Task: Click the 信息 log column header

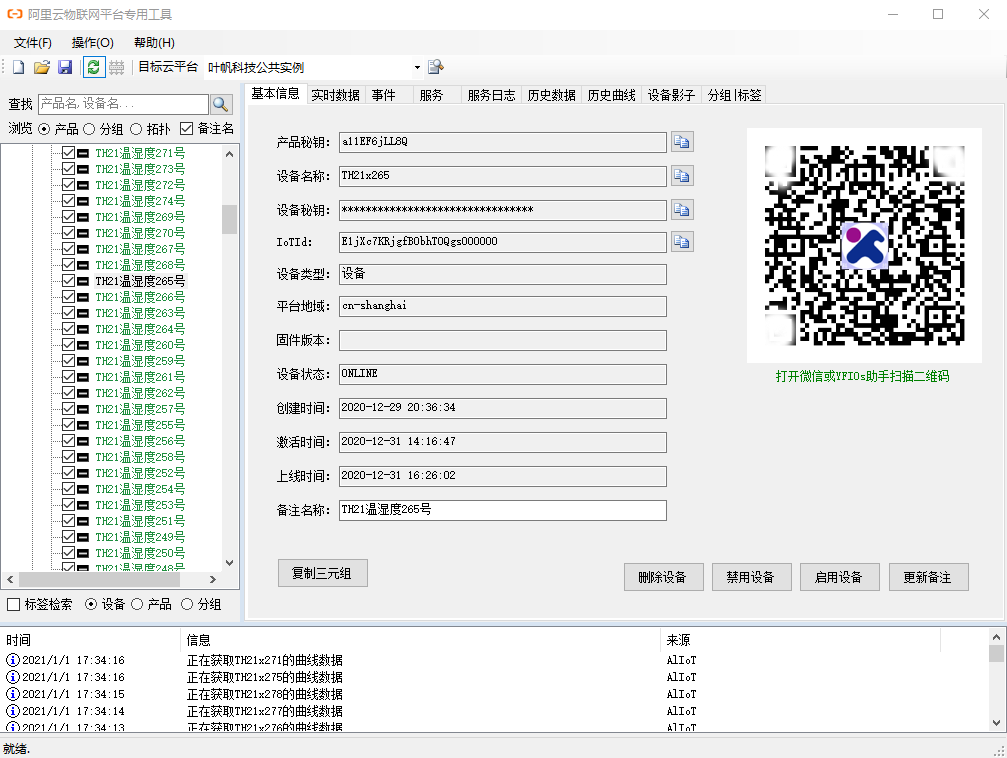Action: click(421, 640)
